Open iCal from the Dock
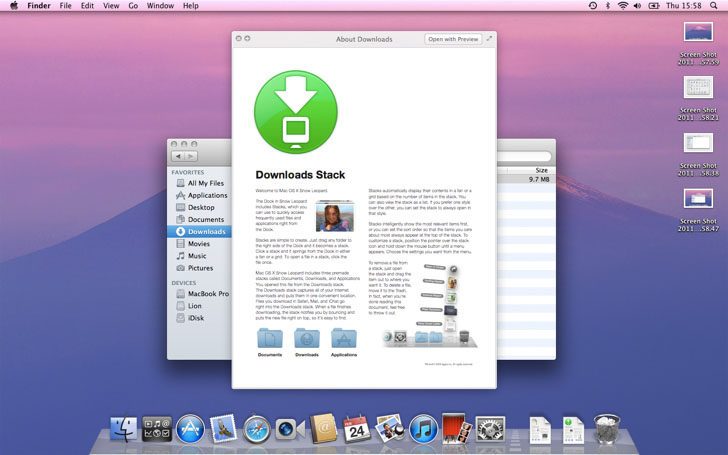The width and height of the screenshot is (728, 455). 357,428
